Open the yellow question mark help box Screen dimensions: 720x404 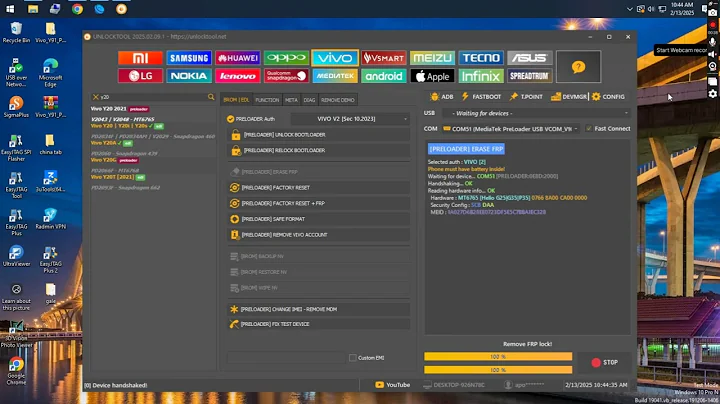coord(578,67)
